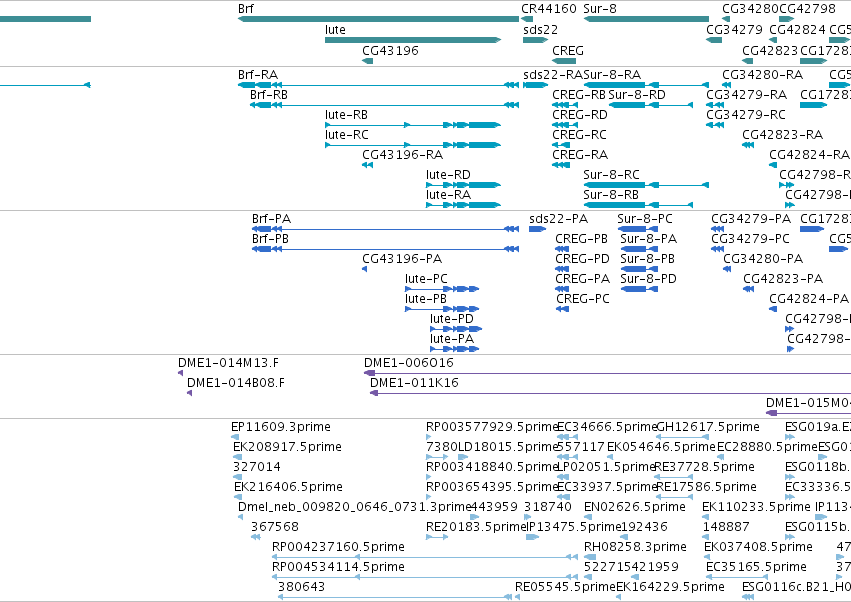Click the Brf-RA transcript label
This screenshot has height=602, width=851.
coord(258,74)
